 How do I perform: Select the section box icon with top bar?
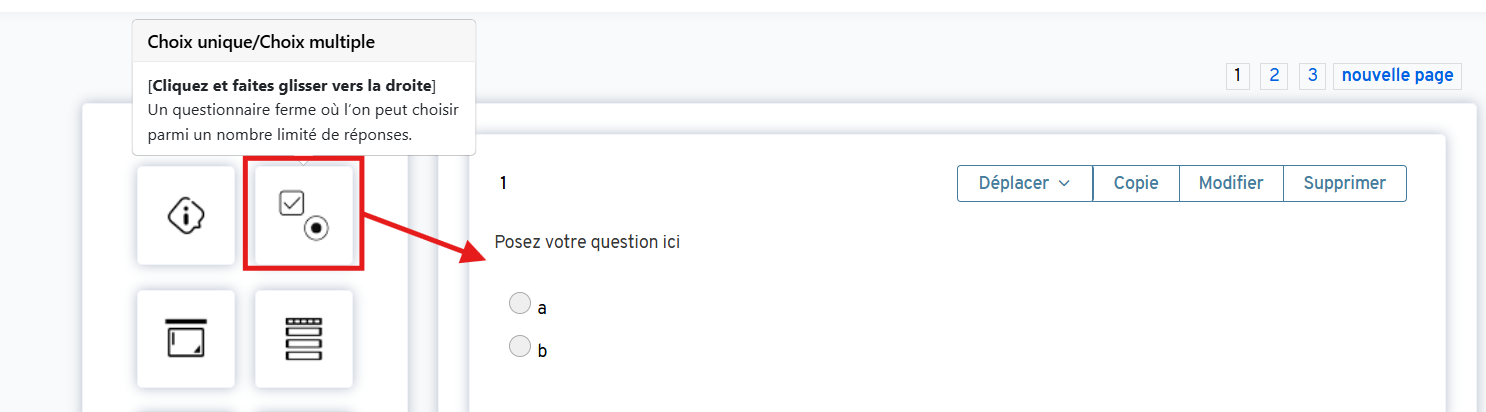tap(186, 338)
